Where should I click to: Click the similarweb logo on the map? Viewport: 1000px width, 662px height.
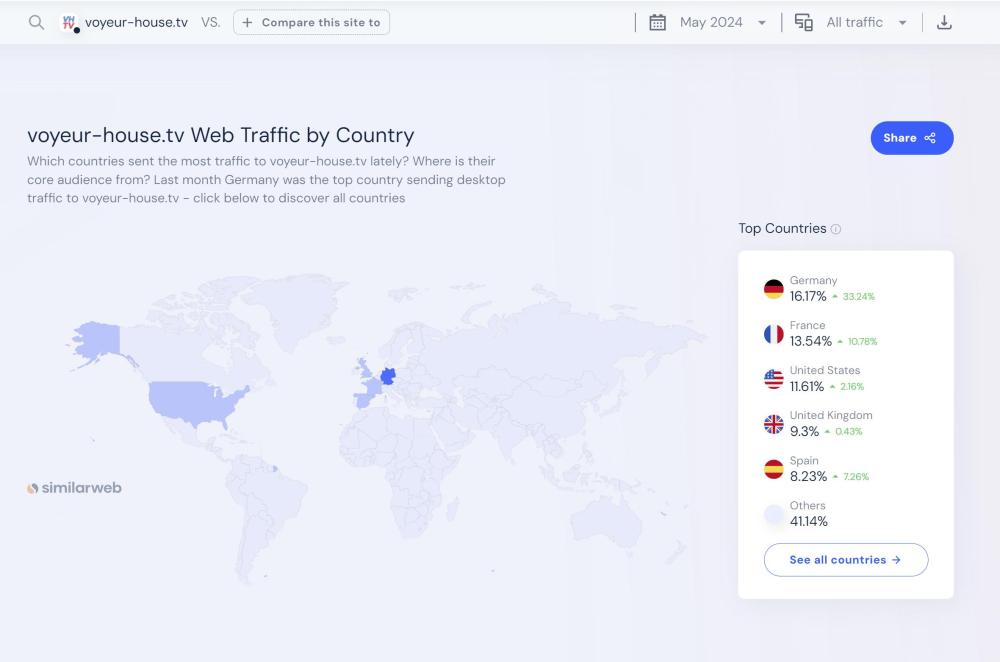[x=75, y=488]
